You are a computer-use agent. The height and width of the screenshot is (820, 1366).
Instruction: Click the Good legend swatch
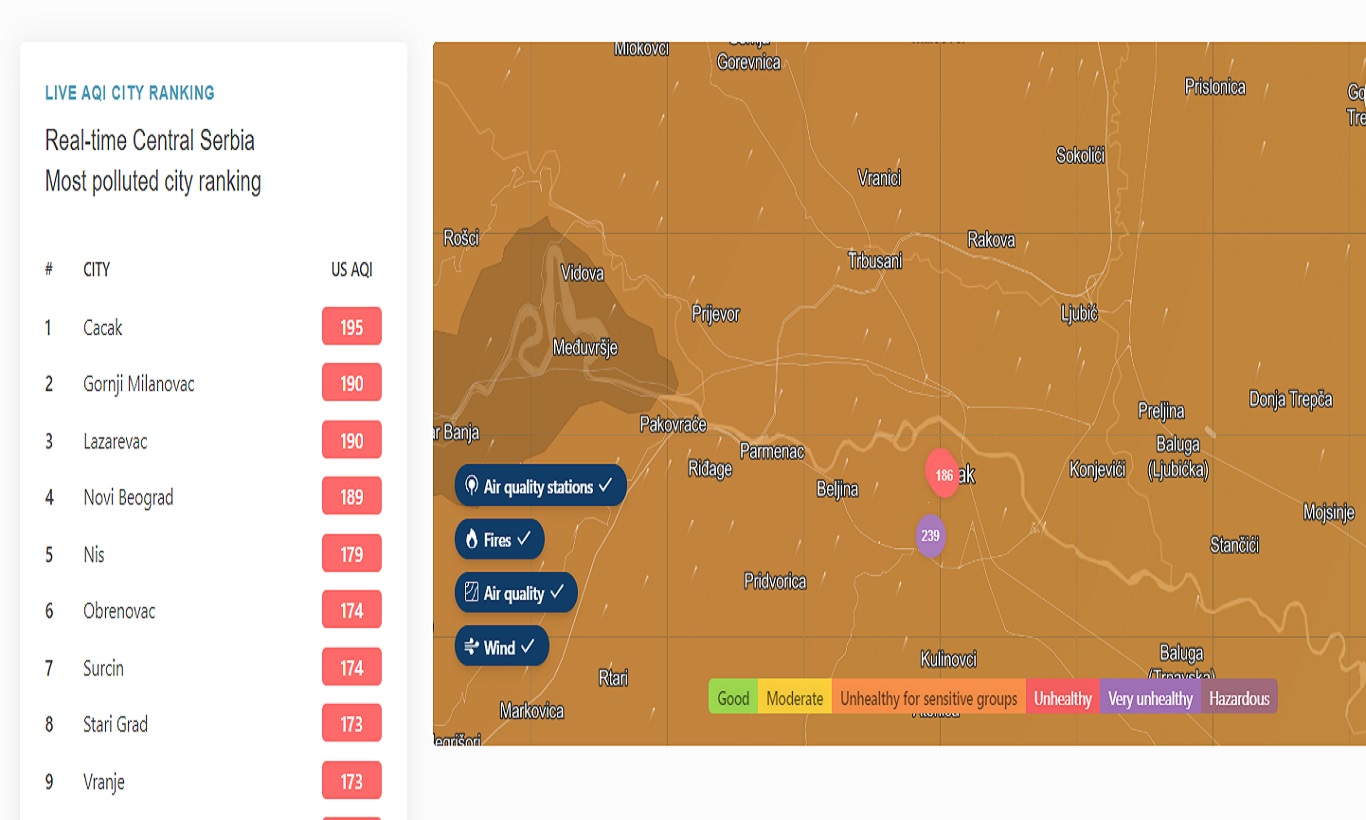(x=733, y=698)
